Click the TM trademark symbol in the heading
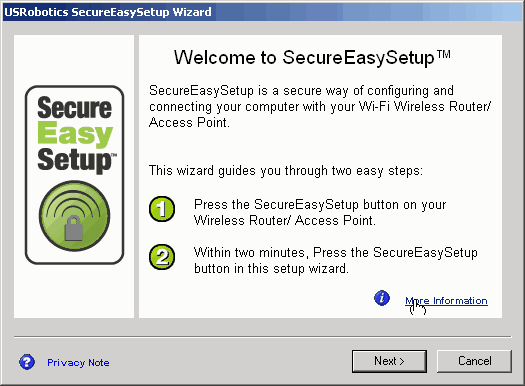This screenshot has height=386, width=525. pyautogui.click(x=444, y=54)
